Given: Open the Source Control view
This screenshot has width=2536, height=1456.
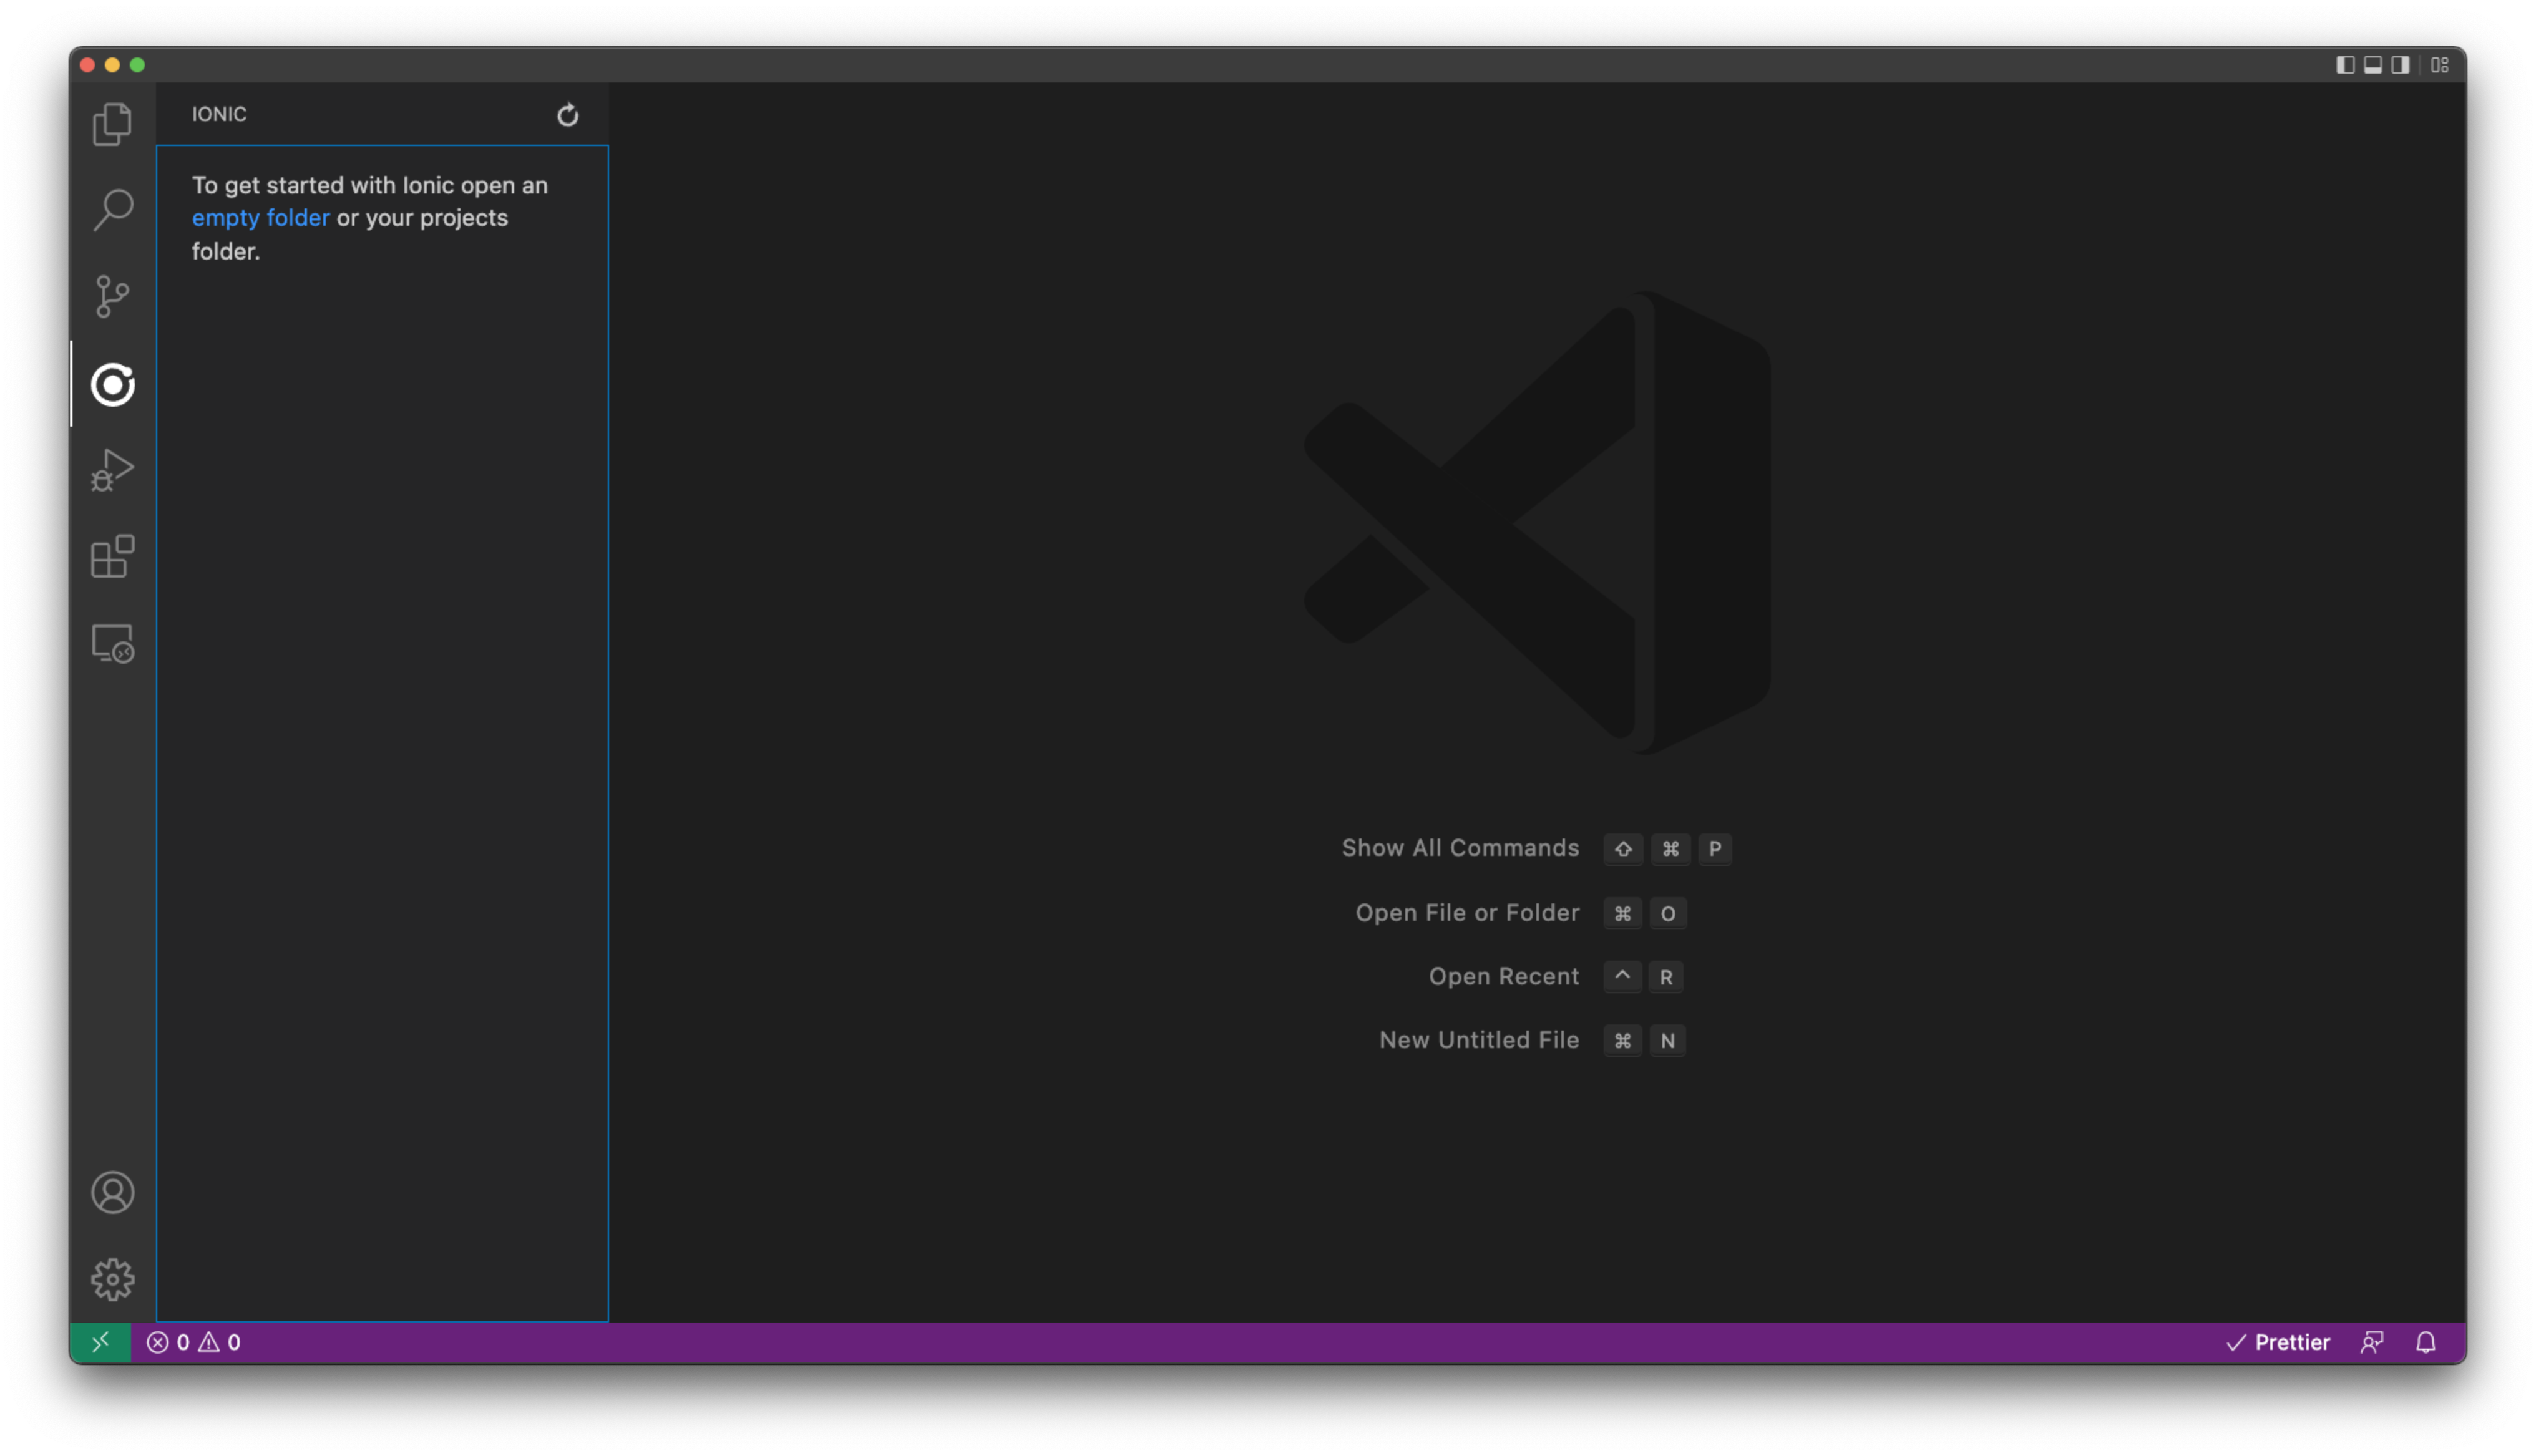Looking at the screenshot, I should point(112,297).
